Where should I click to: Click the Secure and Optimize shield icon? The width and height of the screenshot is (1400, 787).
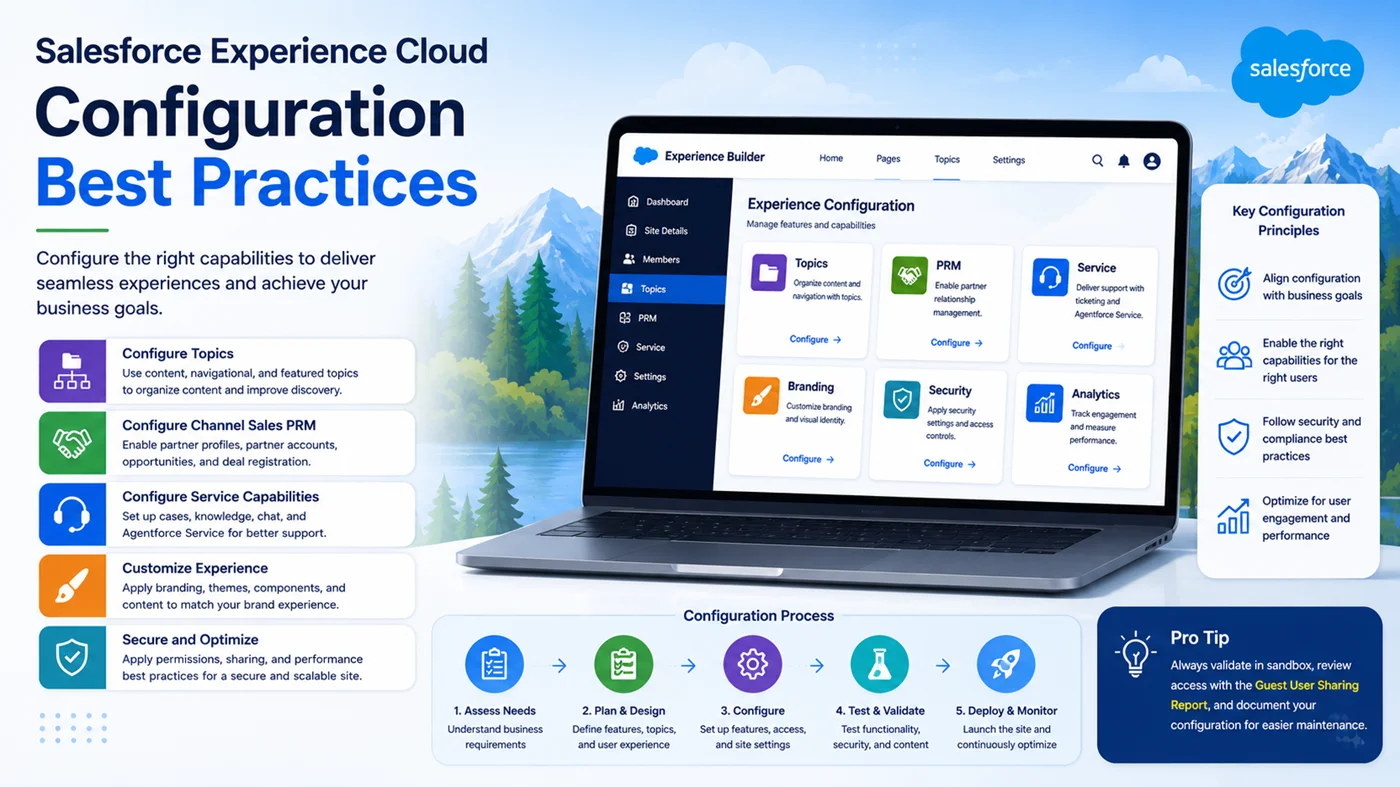[x=72, y=657]
